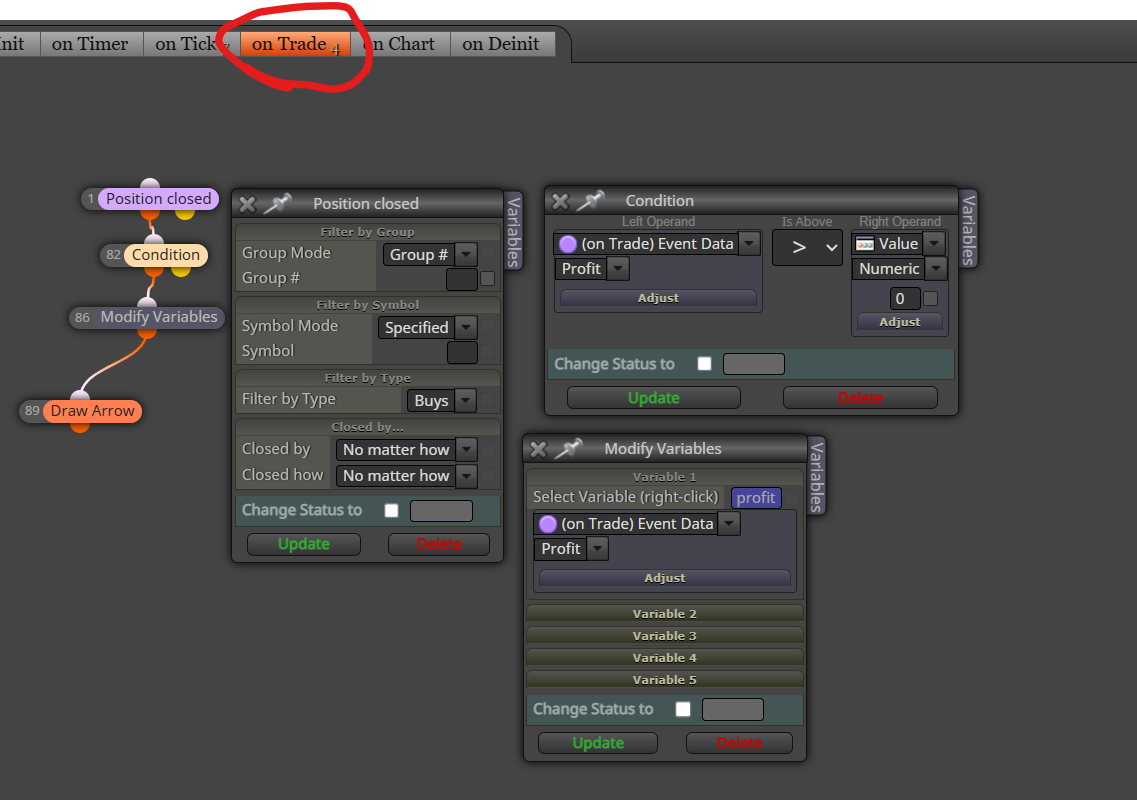Image resolution: width=1137 pixels, height=800 pixels.
Task: Click the orange bottom connector of Draw Arrow node
Action: (80, 426)
